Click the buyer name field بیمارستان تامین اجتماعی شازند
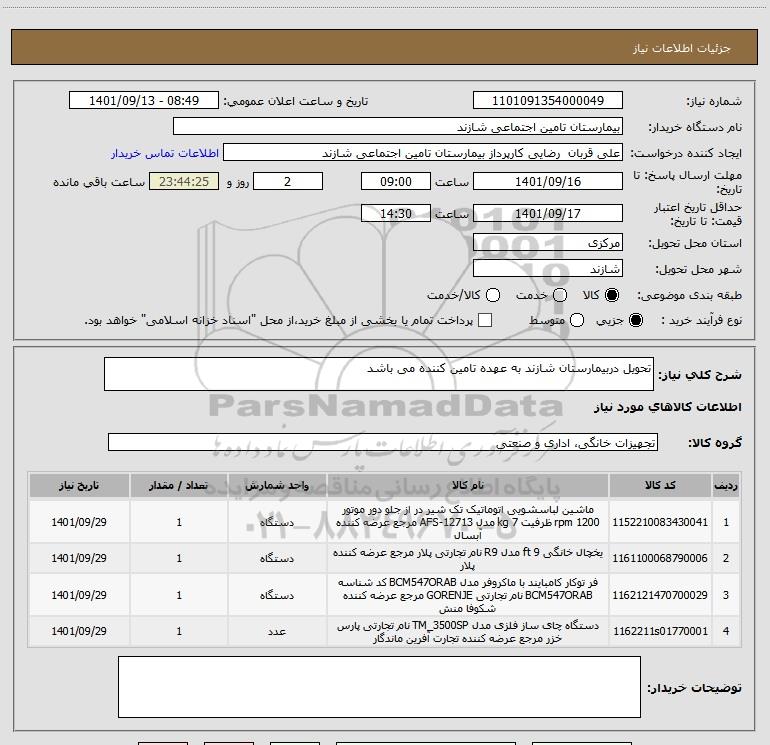Screen dimensions: 770x745 [x=398, y=127]
